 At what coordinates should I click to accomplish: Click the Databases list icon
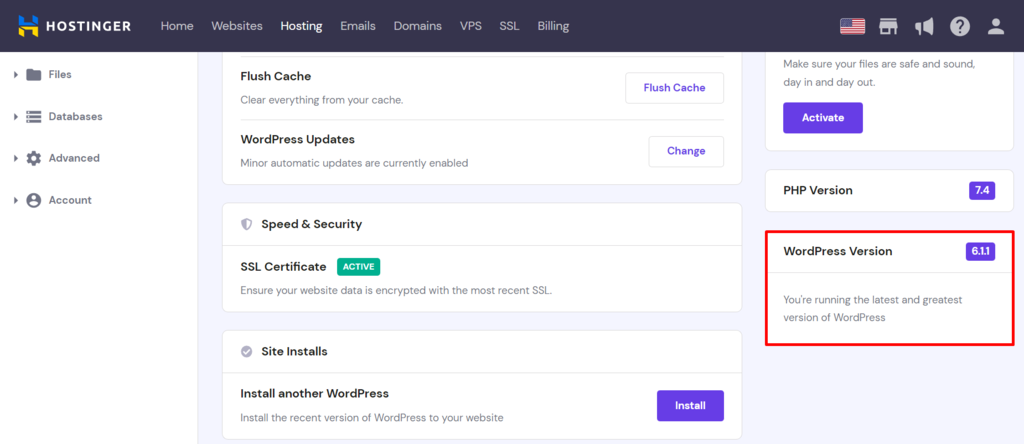click(x=34, y=117)
